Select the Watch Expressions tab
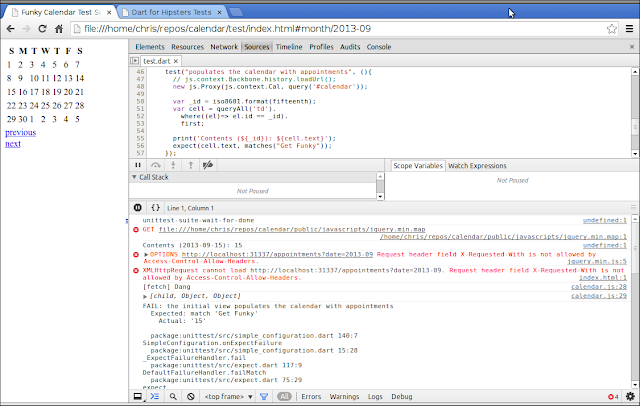The height and width of the screenshot is (406, 640). pos(477,166)
